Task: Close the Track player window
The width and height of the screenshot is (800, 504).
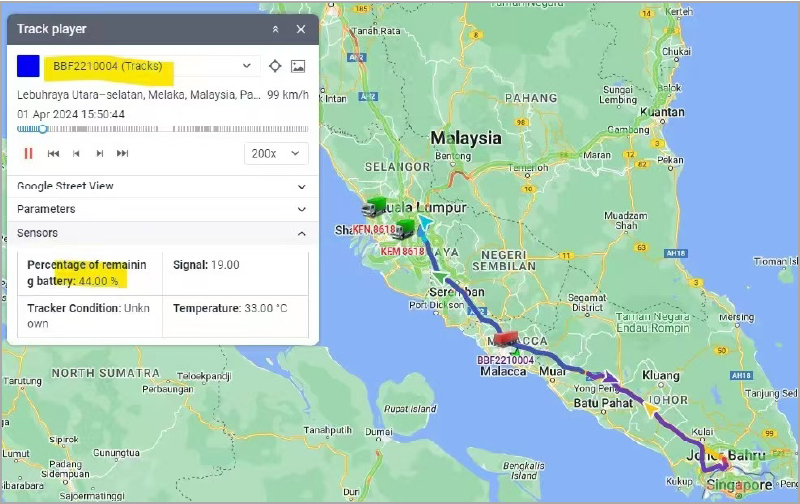Action: (x=301, y=30)
